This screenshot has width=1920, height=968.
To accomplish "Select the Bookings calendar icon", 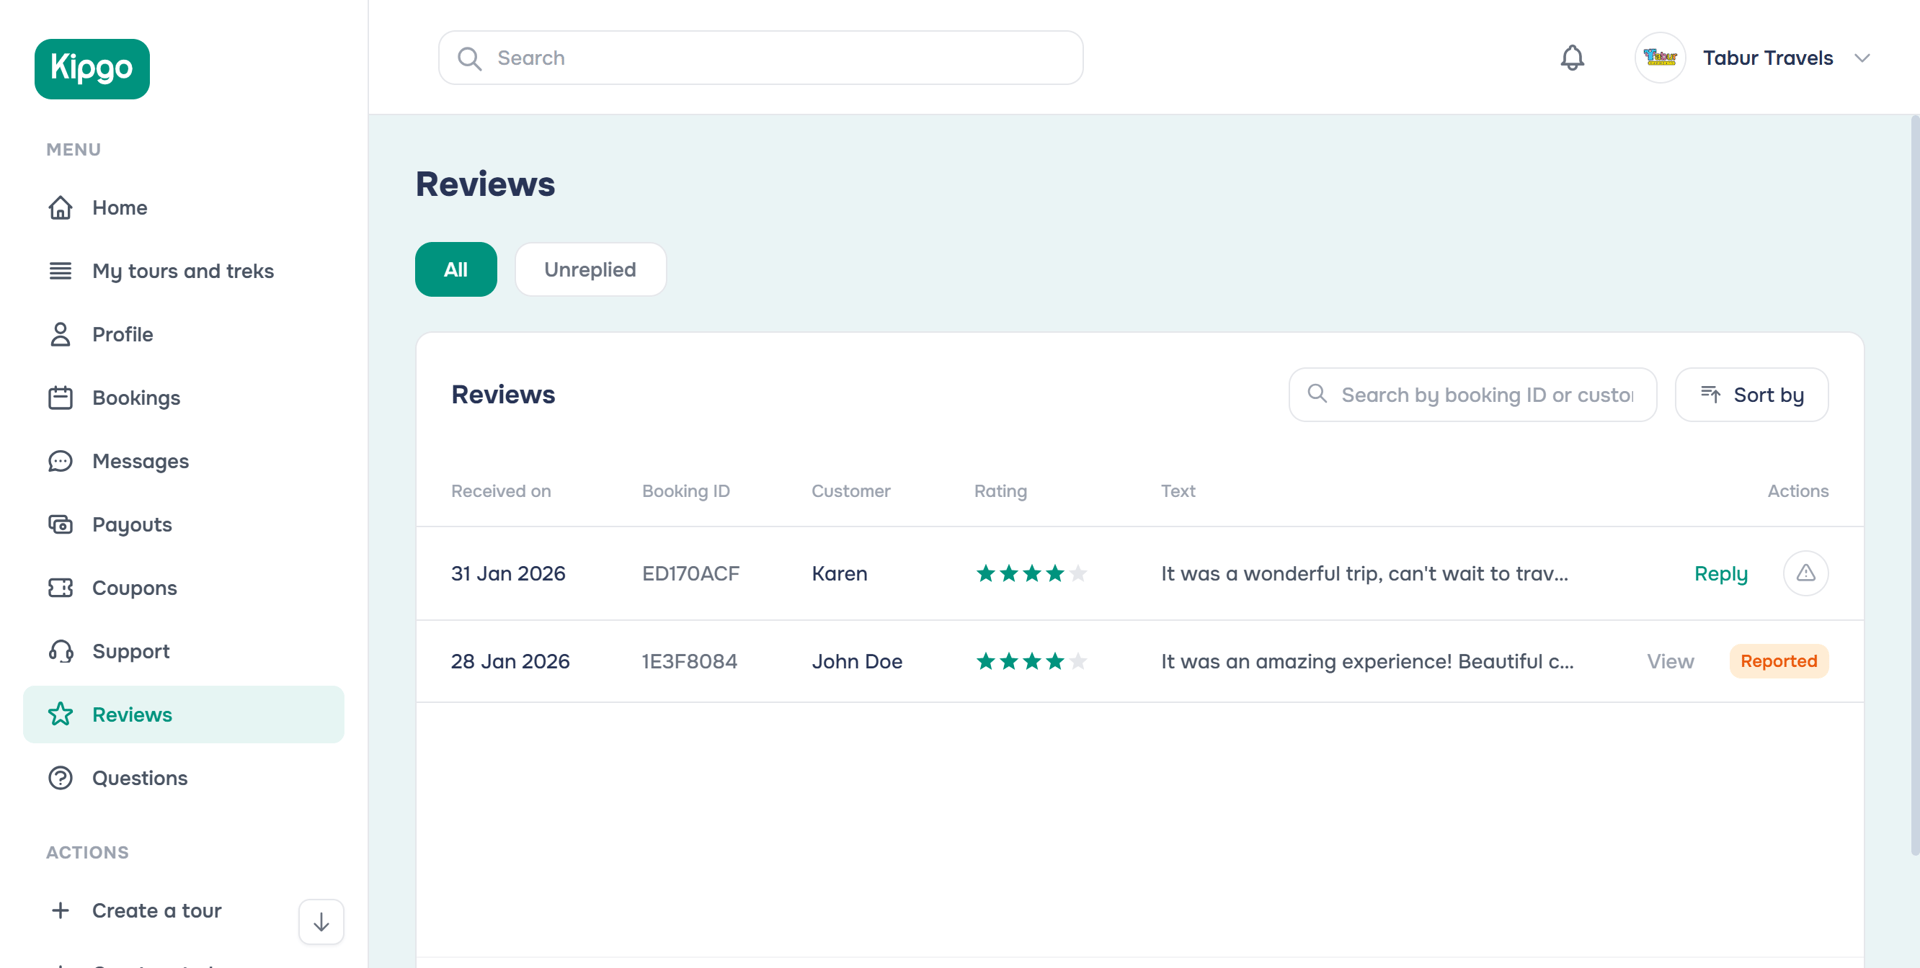I will (x=60, y=397).
